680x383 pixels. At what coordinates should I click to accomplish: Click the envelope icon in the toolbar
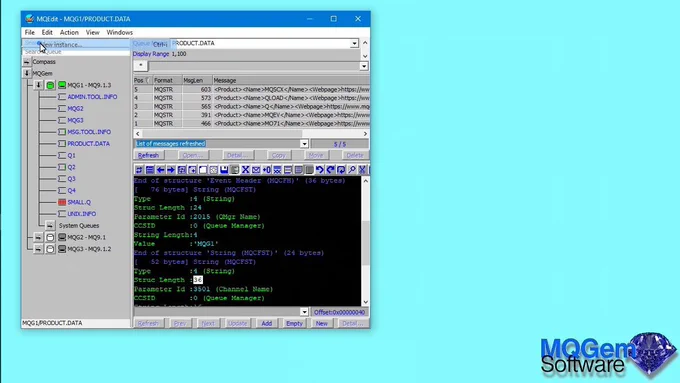[x=256, y=170]
